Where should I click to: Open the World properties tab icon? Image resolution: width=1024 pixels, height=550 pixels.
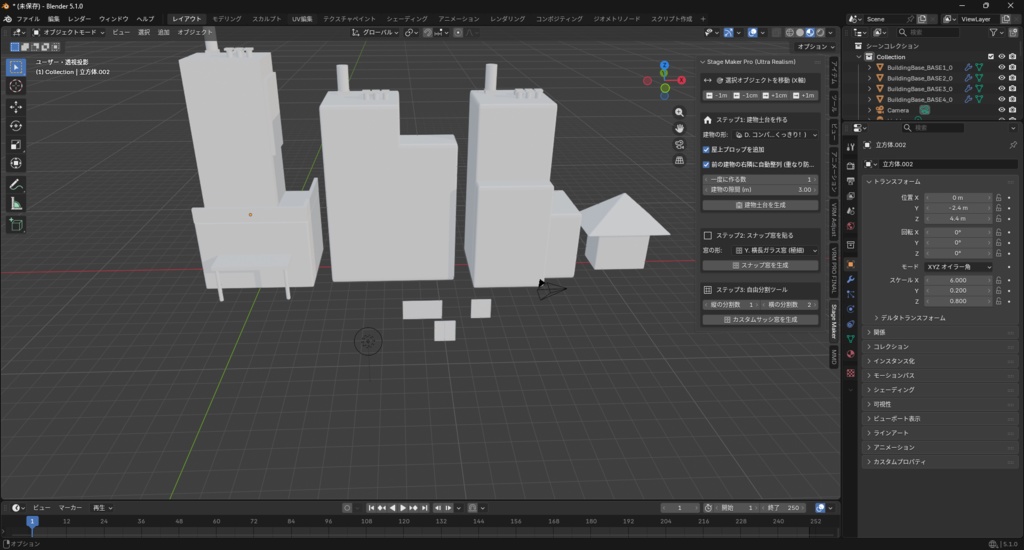tap(850, 226)
